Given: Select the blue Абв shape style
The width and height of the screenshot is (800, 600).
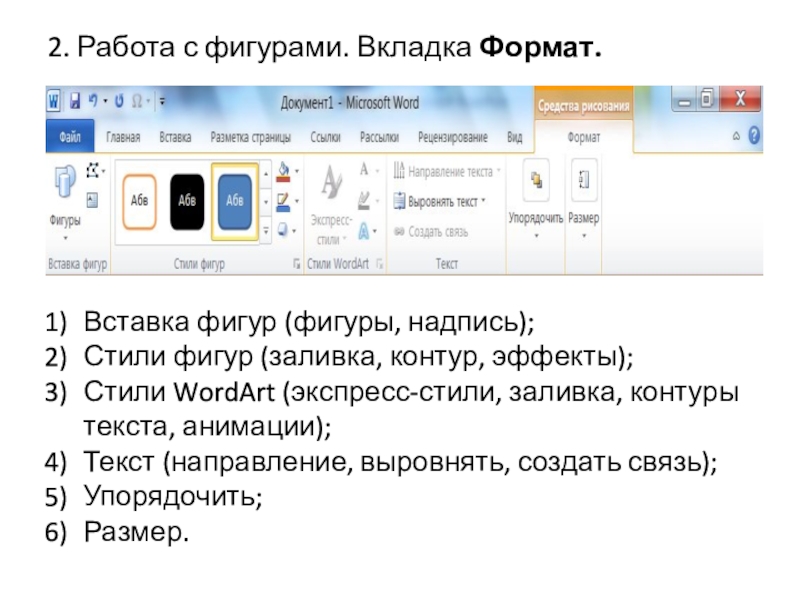Looking at the screenshot, I should (x=235, y=200).
